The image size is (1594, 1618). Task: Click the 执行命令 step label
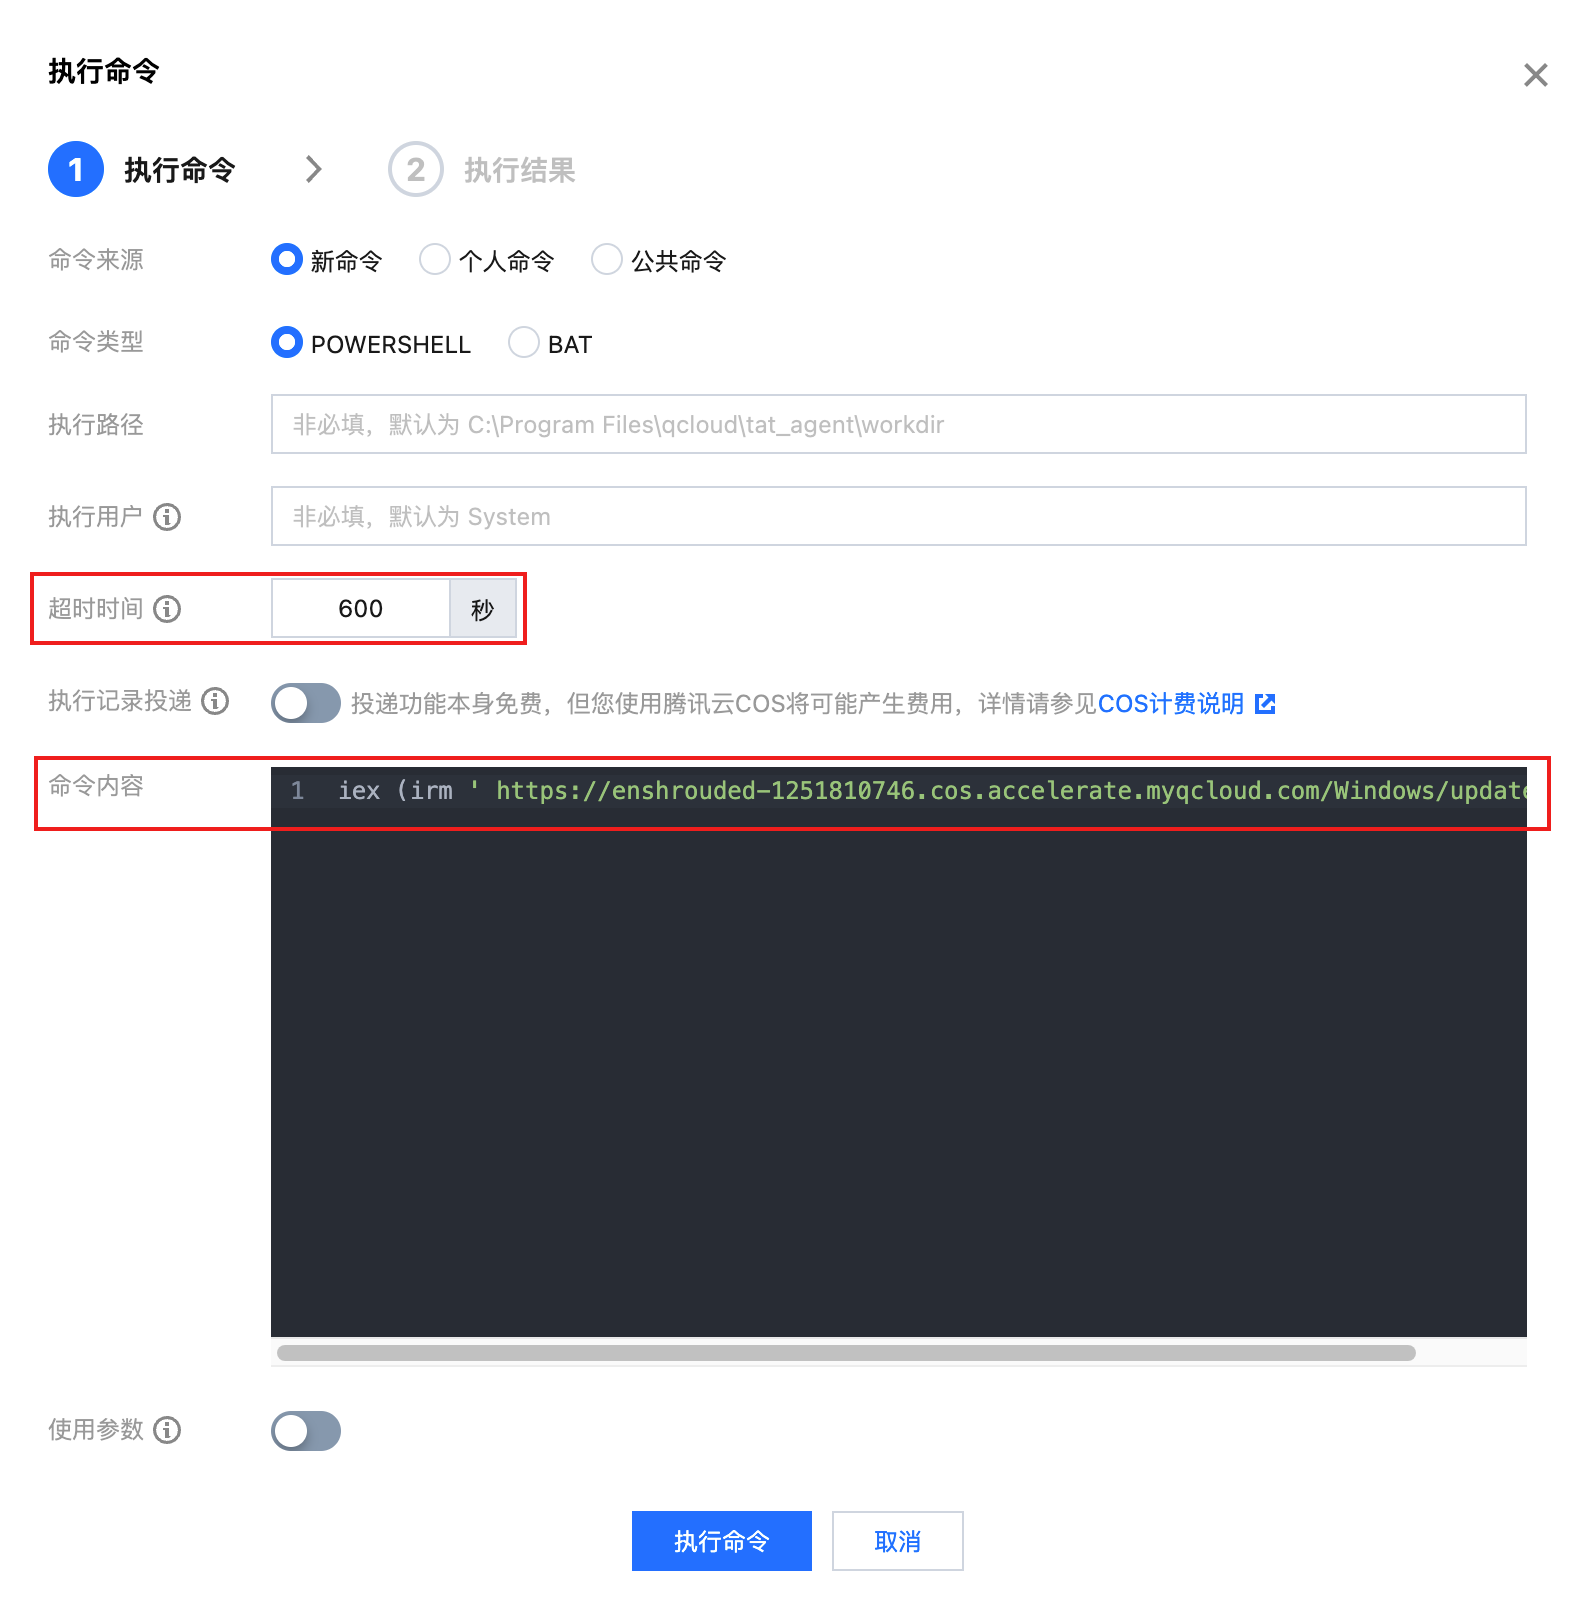click(x=180, y=170)
